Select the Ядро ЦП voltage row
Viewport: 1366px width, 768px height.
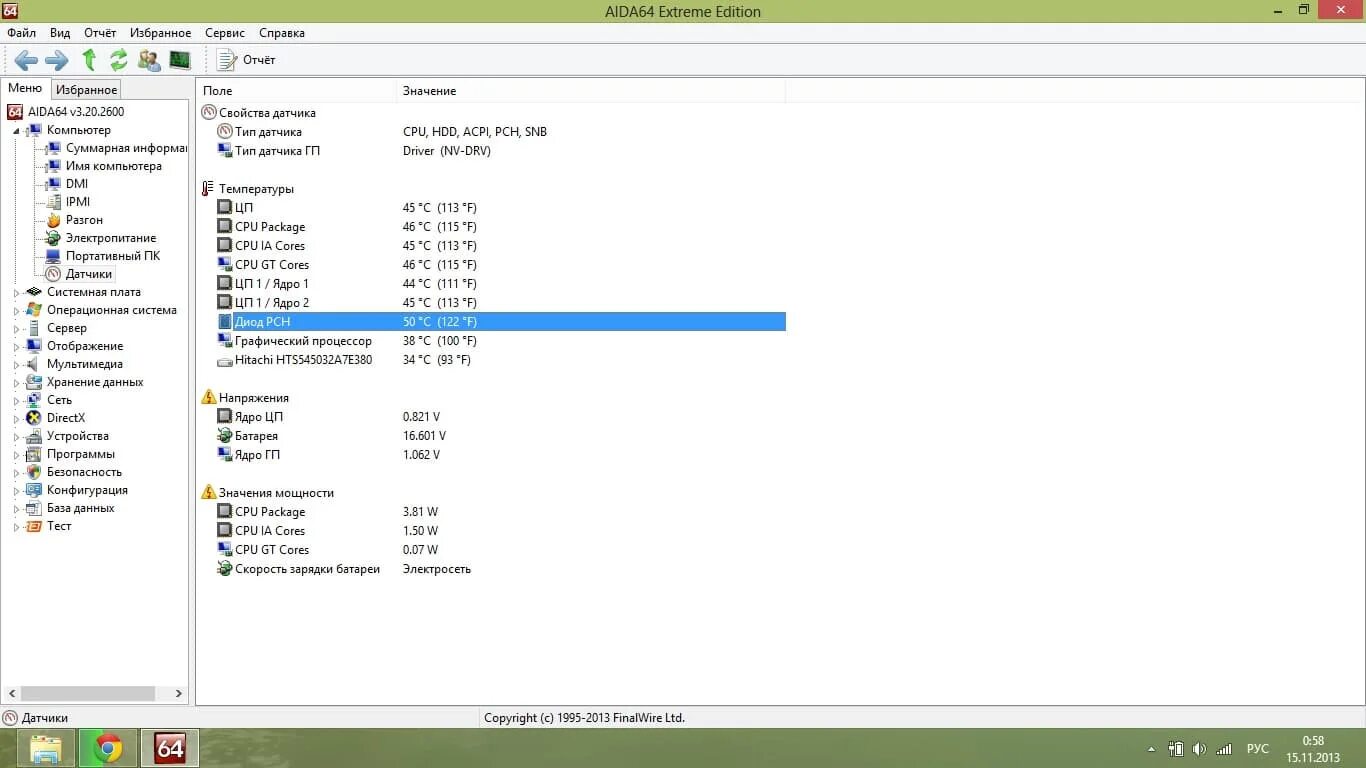tap(491, 417)
